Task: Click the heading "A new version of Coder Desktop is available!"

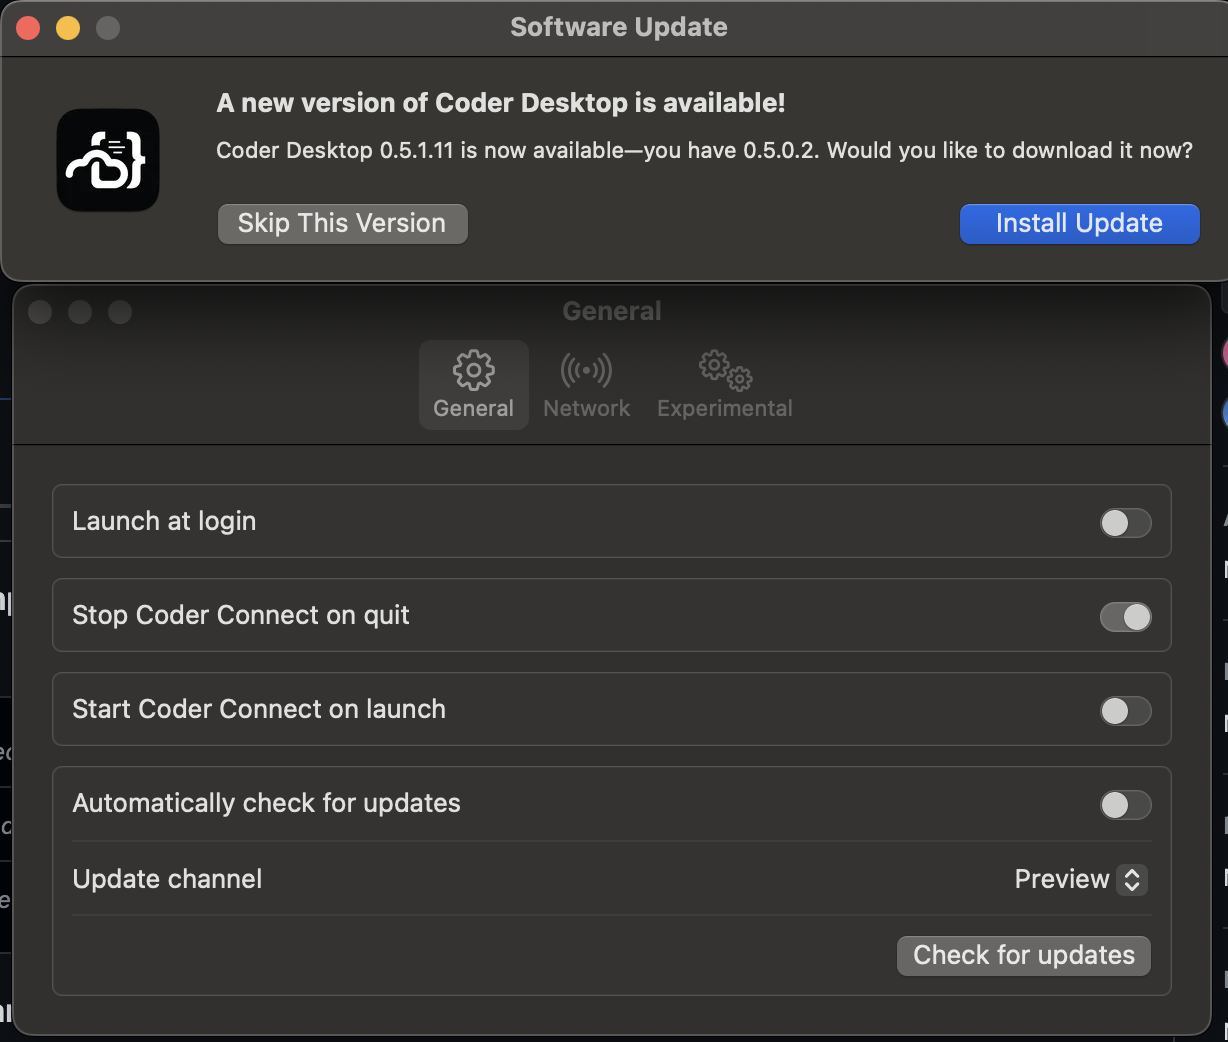Action: (x=501, y=103)
